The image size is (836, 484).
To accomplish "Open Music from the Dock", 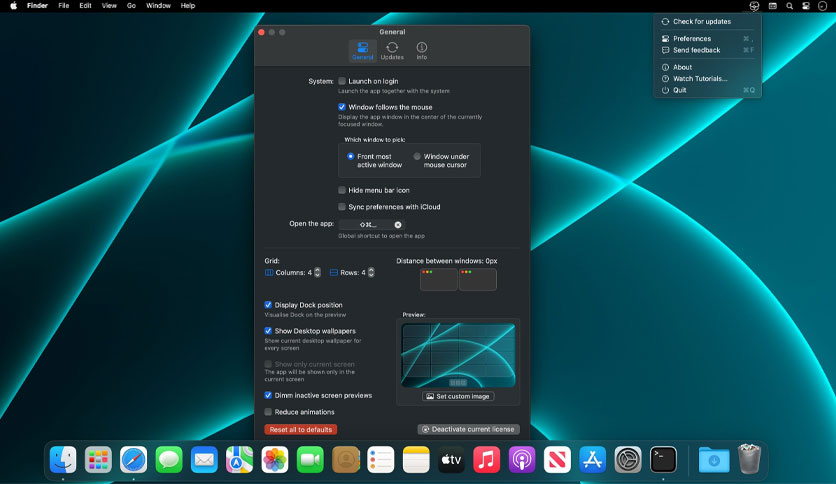I will 486,459.
